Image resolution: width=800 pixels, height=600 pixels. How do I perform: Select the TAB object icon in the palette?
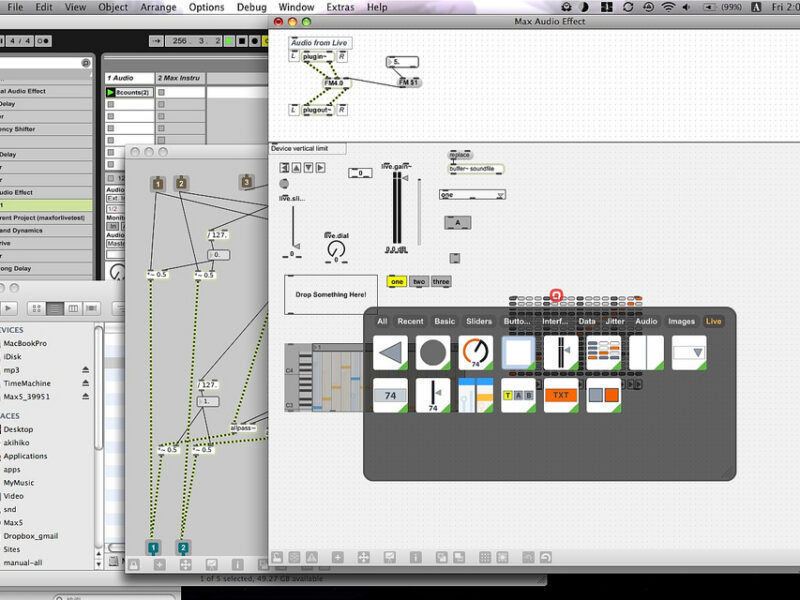coord(518,395)
